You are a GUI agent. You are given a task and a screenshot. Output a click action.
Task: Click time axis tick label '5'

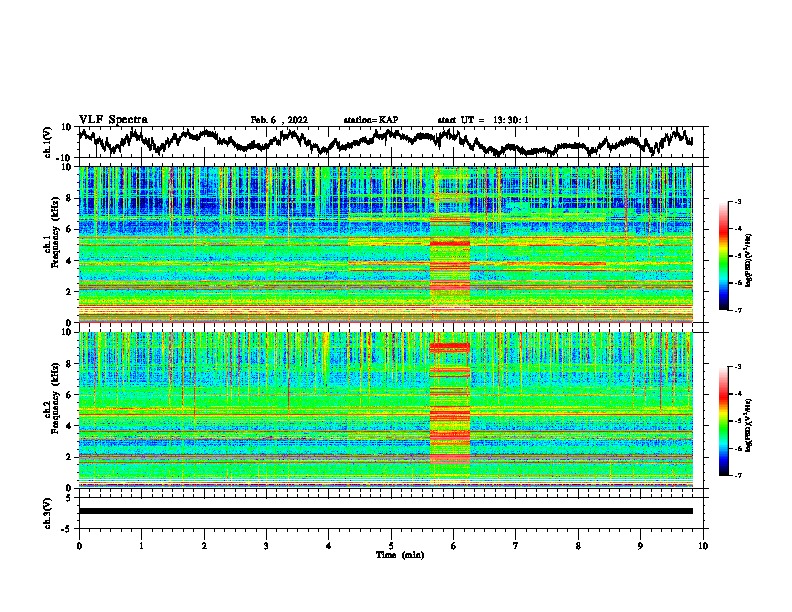(391, 546)
